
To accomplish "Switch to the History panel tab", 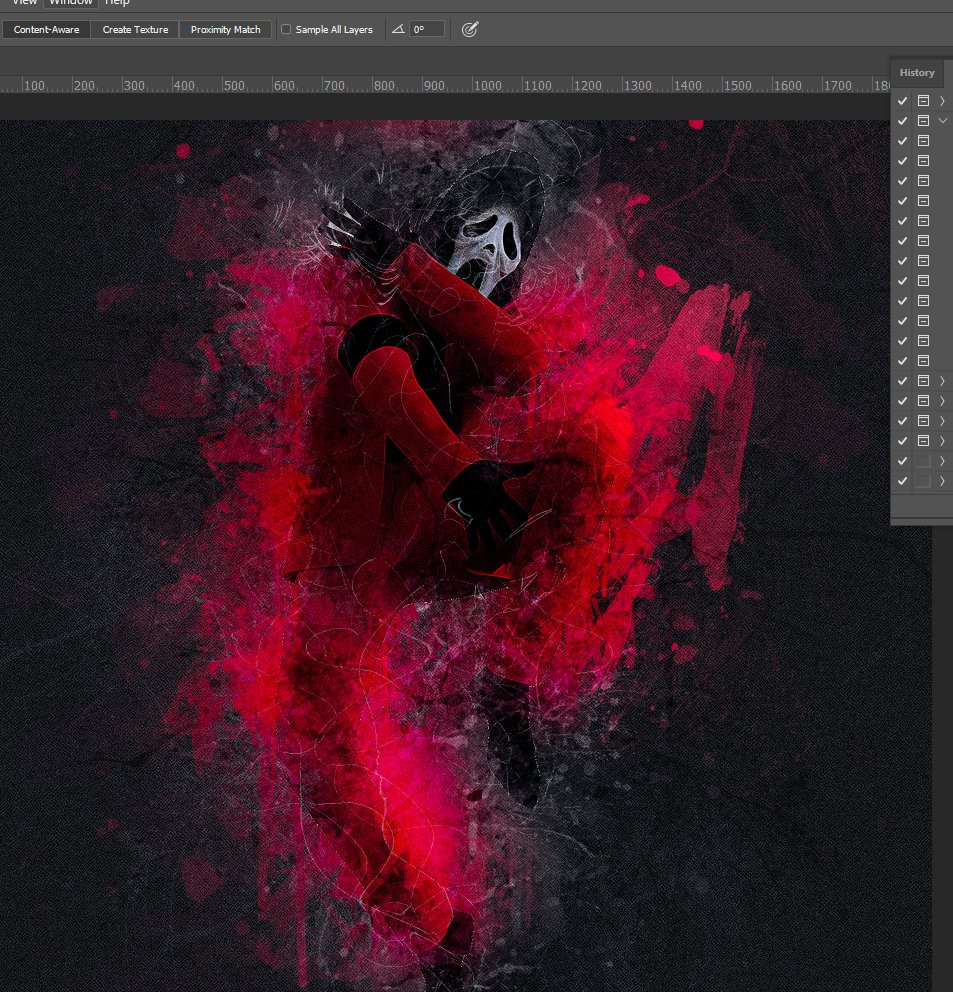I will pyautogui.click(x=917, y=73).
